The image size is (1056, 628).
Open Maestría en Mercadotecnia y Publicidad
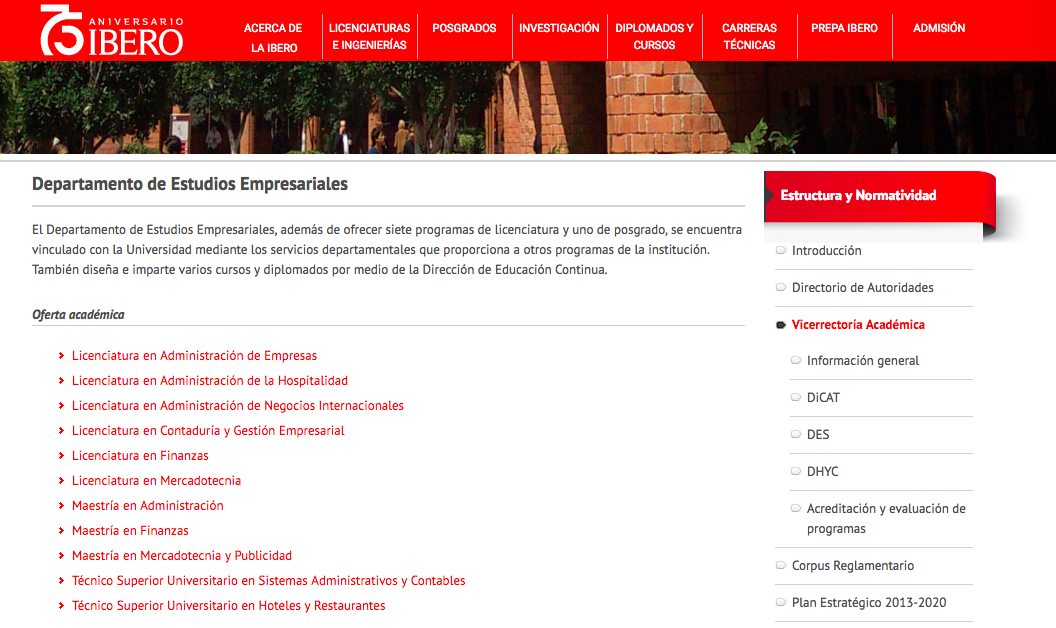[182, 555]
